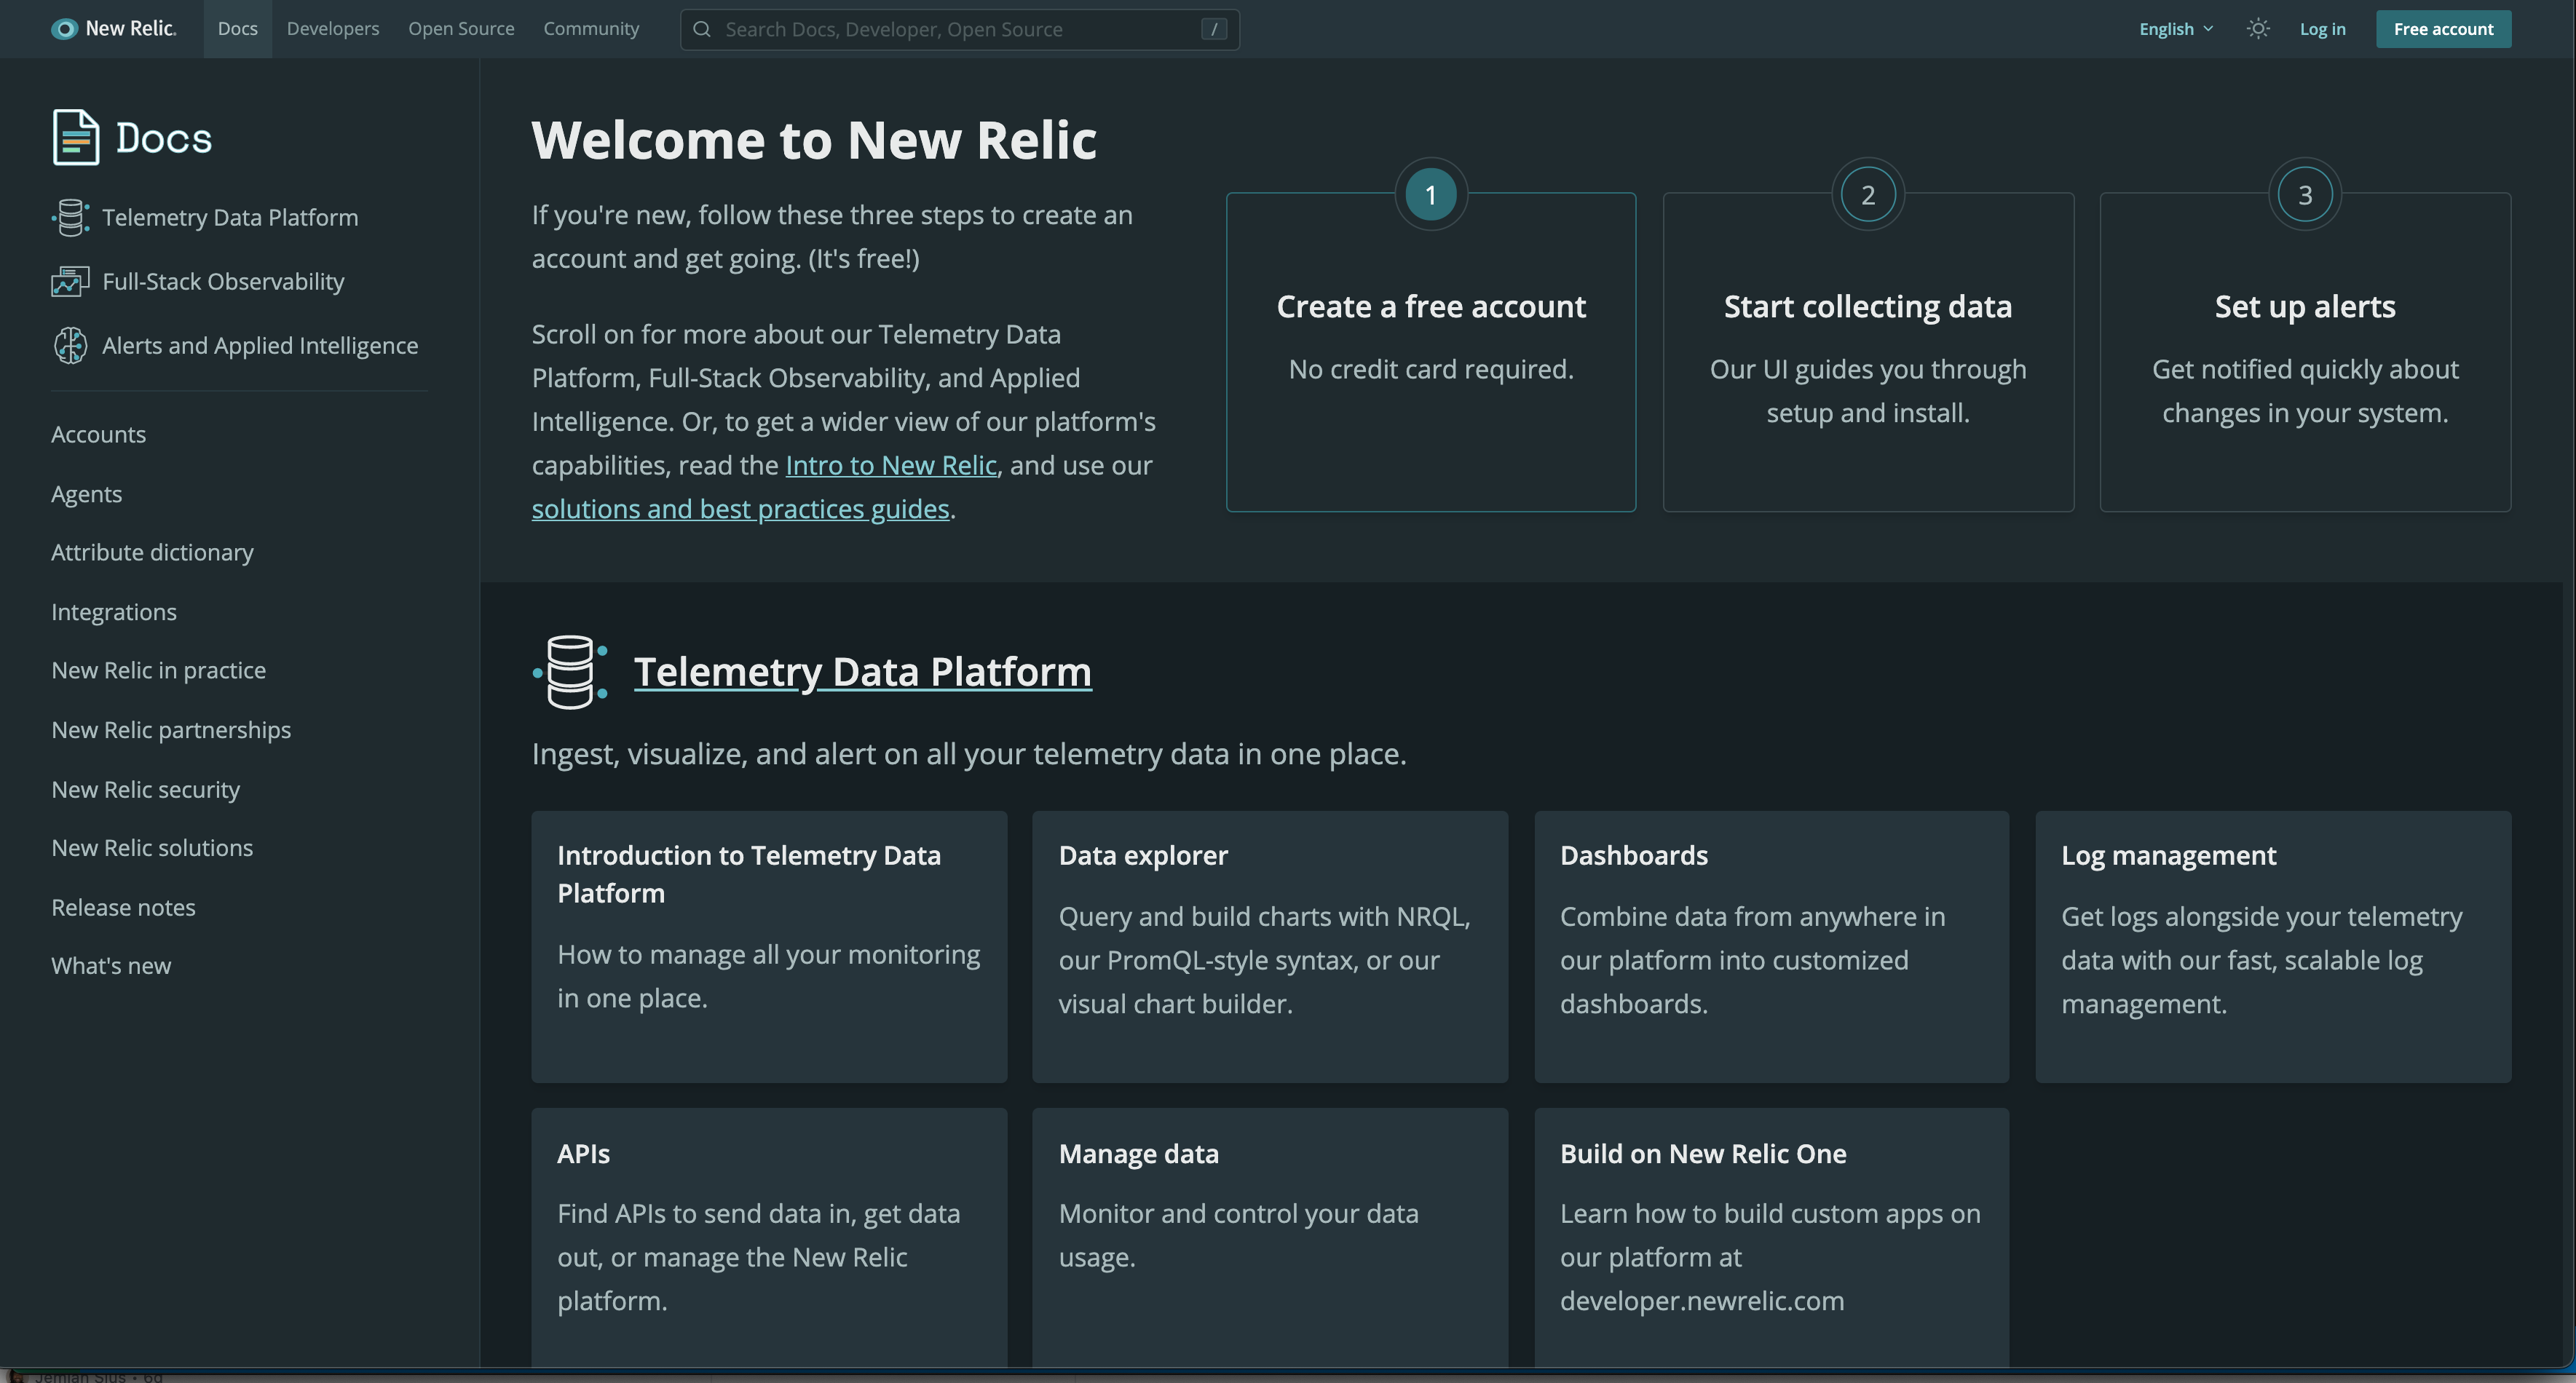The image size is (2576, 1383).
Task: Follow the Intro to New Relic link
Action: [x=890, y=466]
